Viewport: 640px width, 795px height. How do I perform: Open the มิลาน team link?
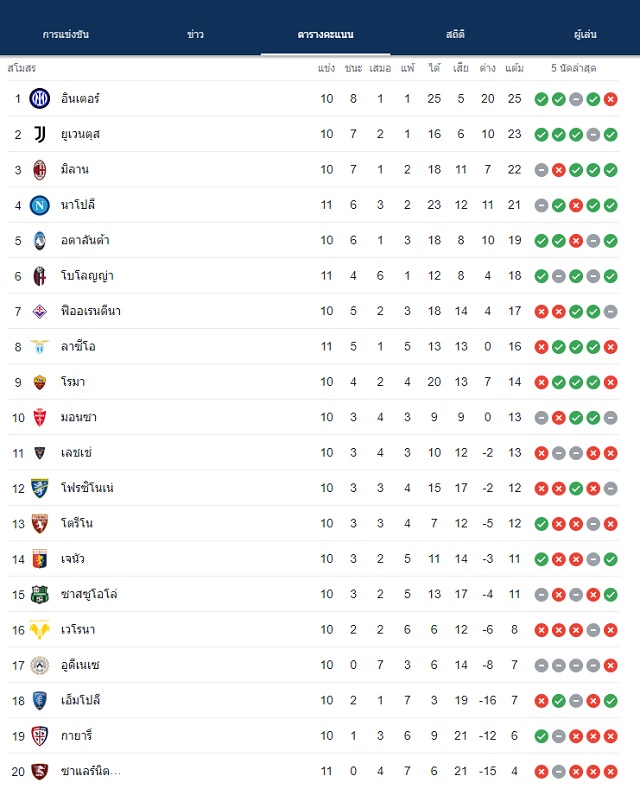coord(75,169)
